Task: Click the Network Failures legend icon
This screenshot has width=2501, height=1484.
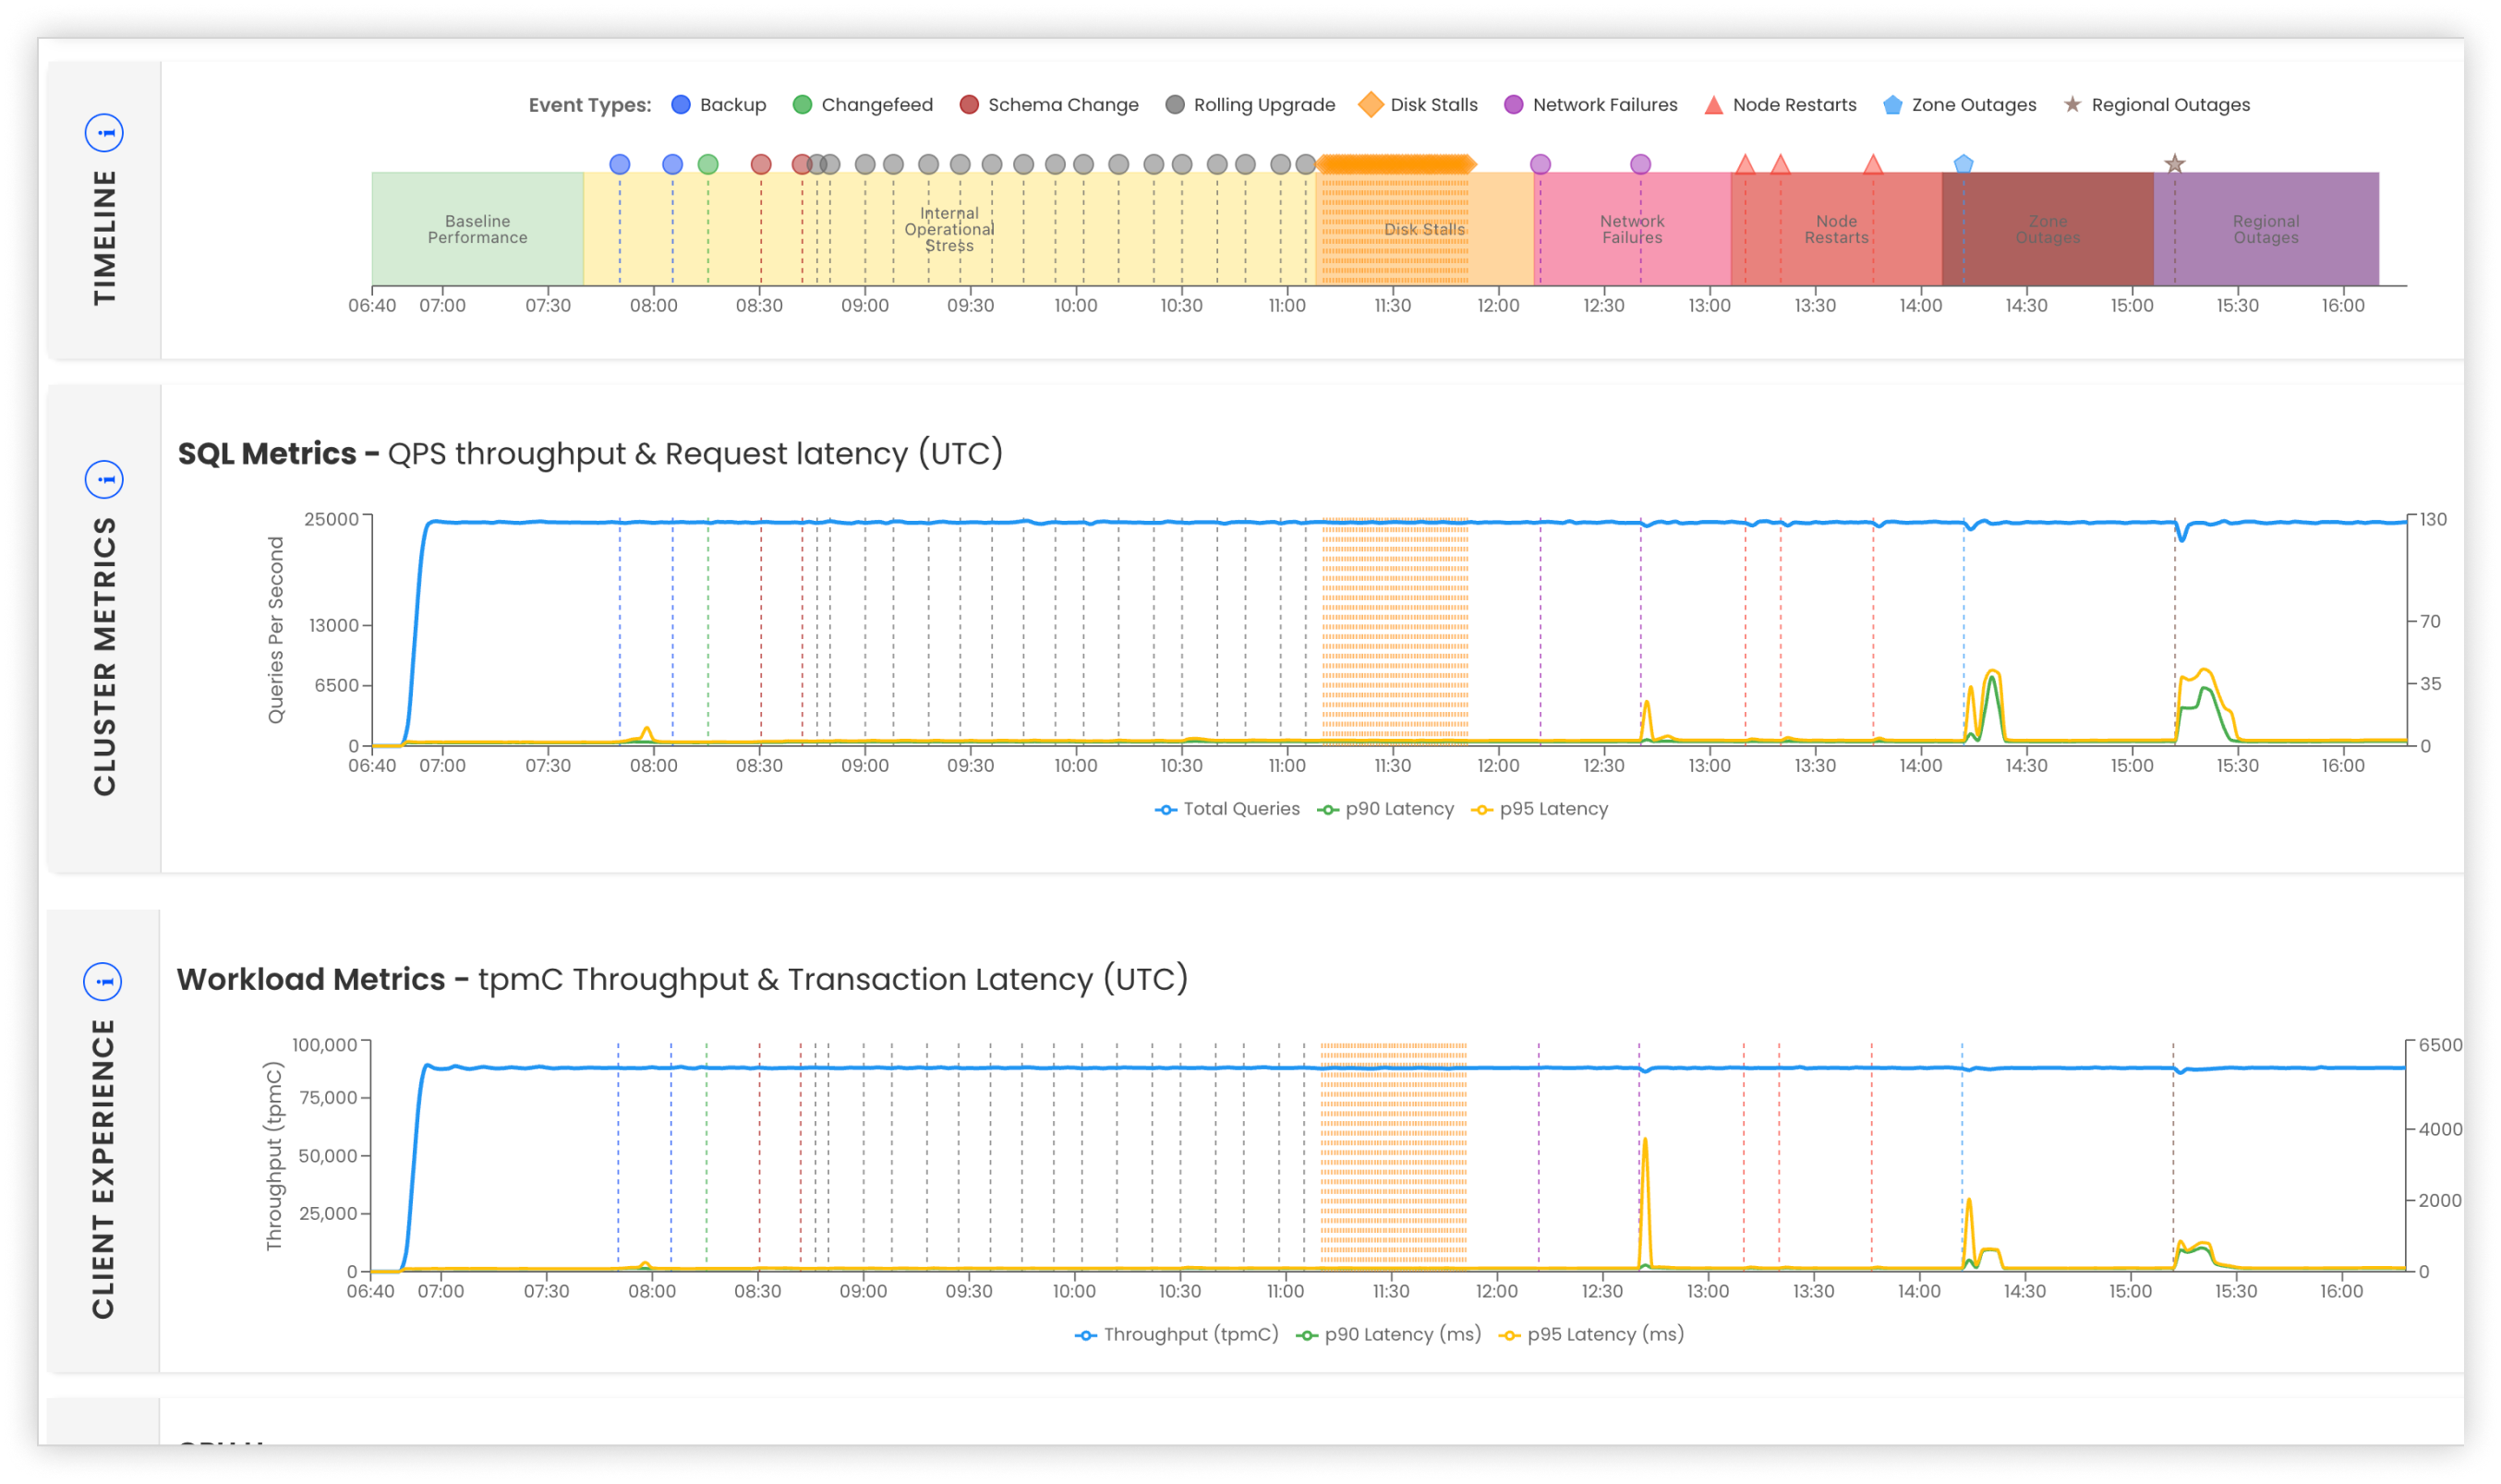Action: click(x=1514, y=104)
